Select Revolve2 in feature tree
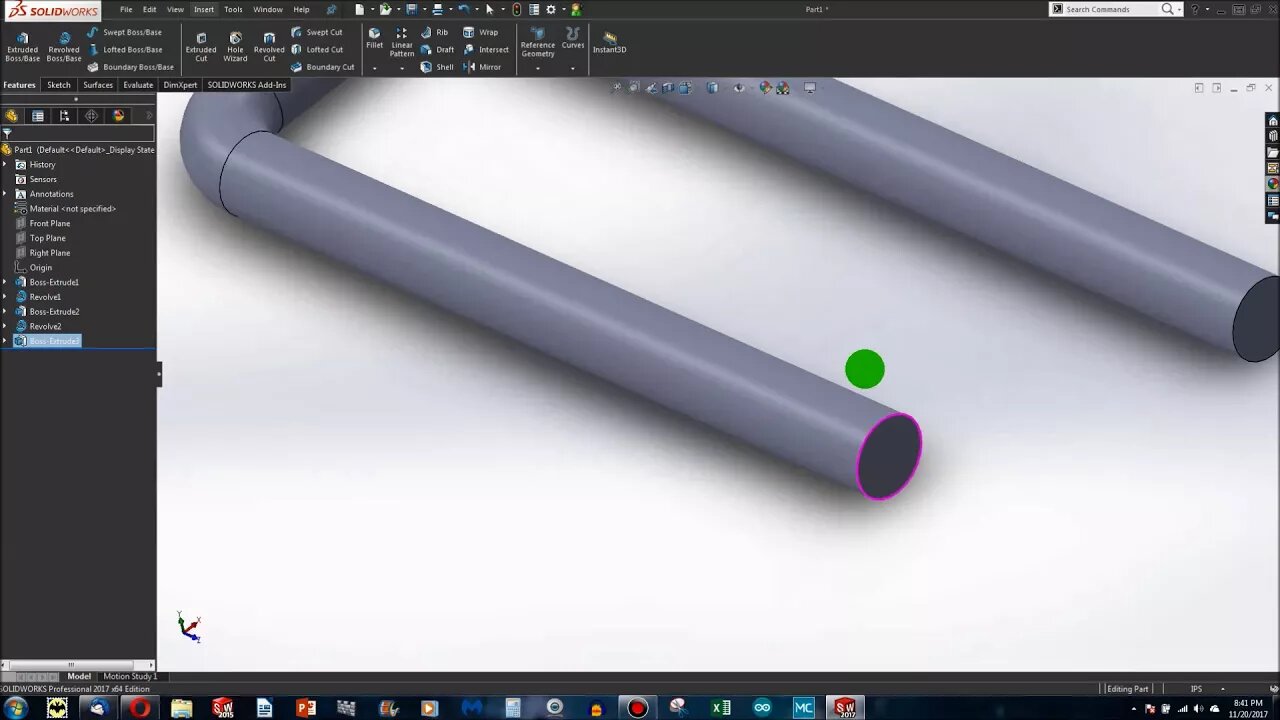The height and width of the screenshot is (720, 1280). [38, 326]
